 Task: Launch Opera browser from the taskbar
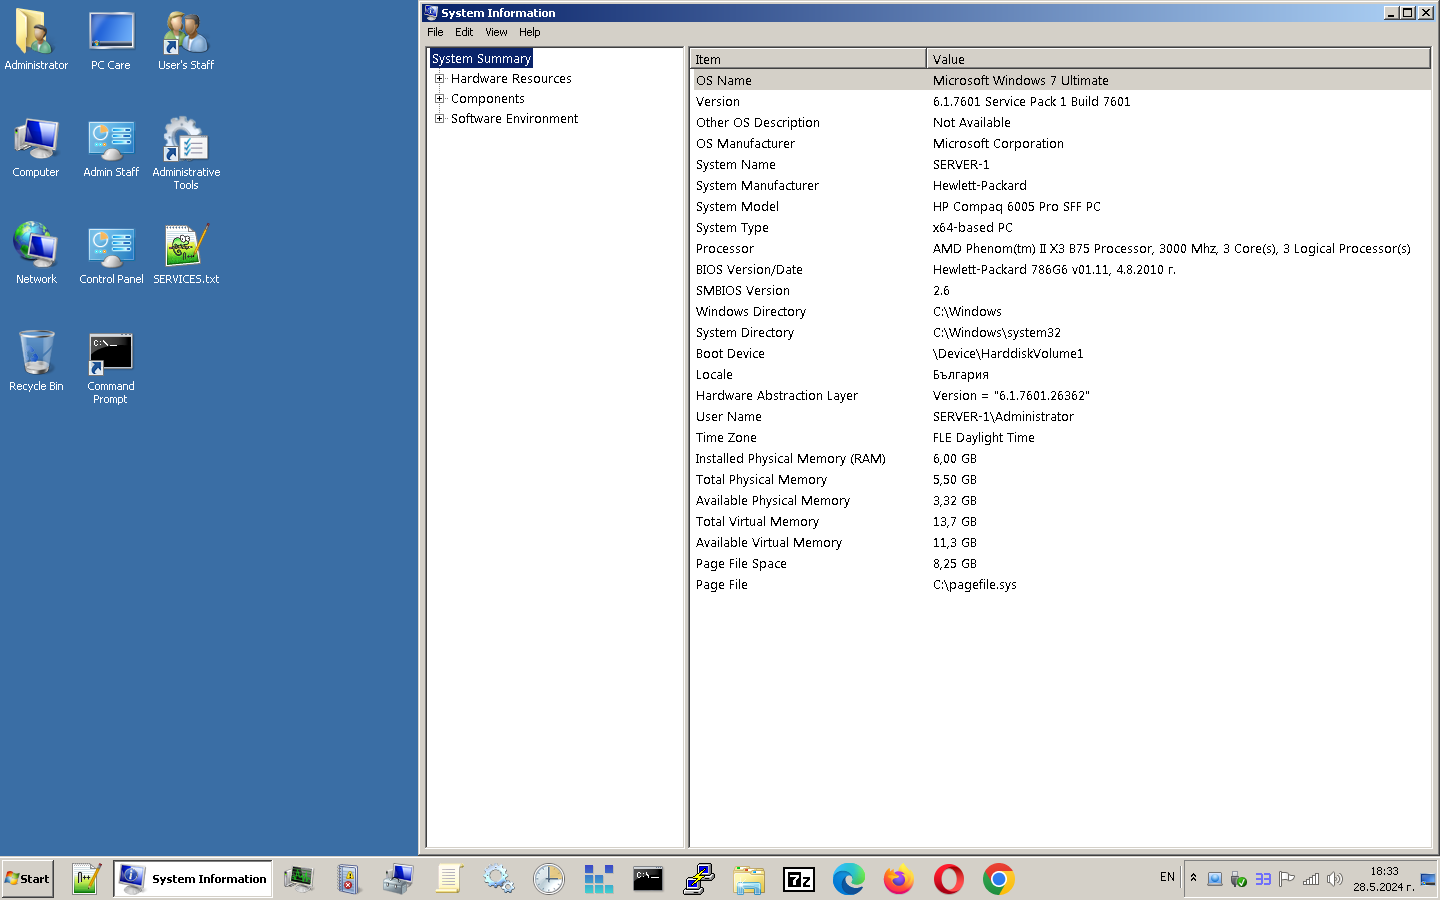948,879
